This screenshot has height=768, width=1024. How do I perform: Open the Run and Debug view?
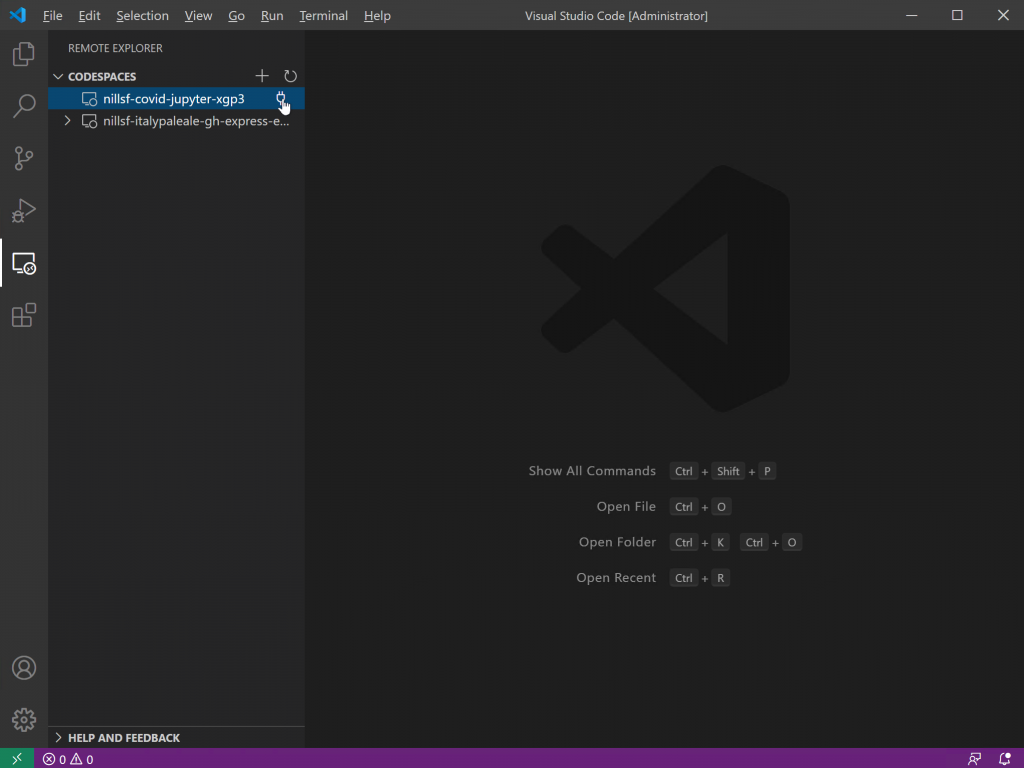[x=24, y=210]
